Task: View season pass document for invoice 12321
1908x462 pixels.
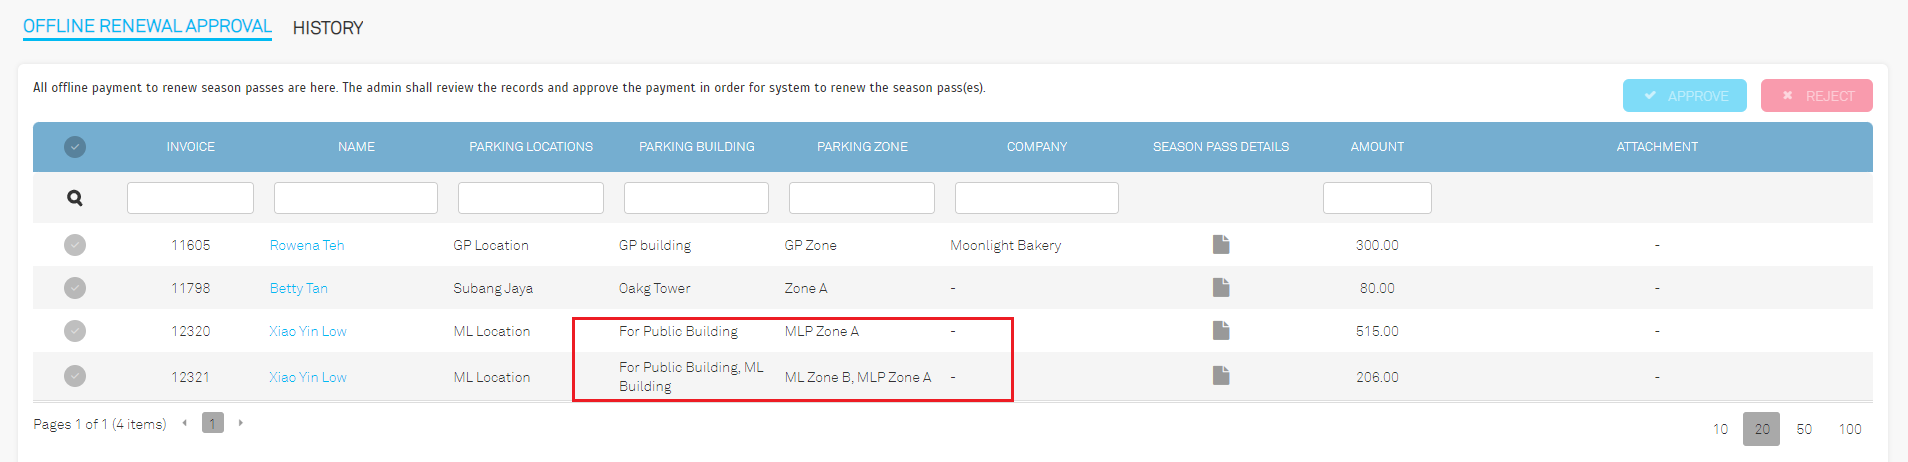Action: point(1221,375)
